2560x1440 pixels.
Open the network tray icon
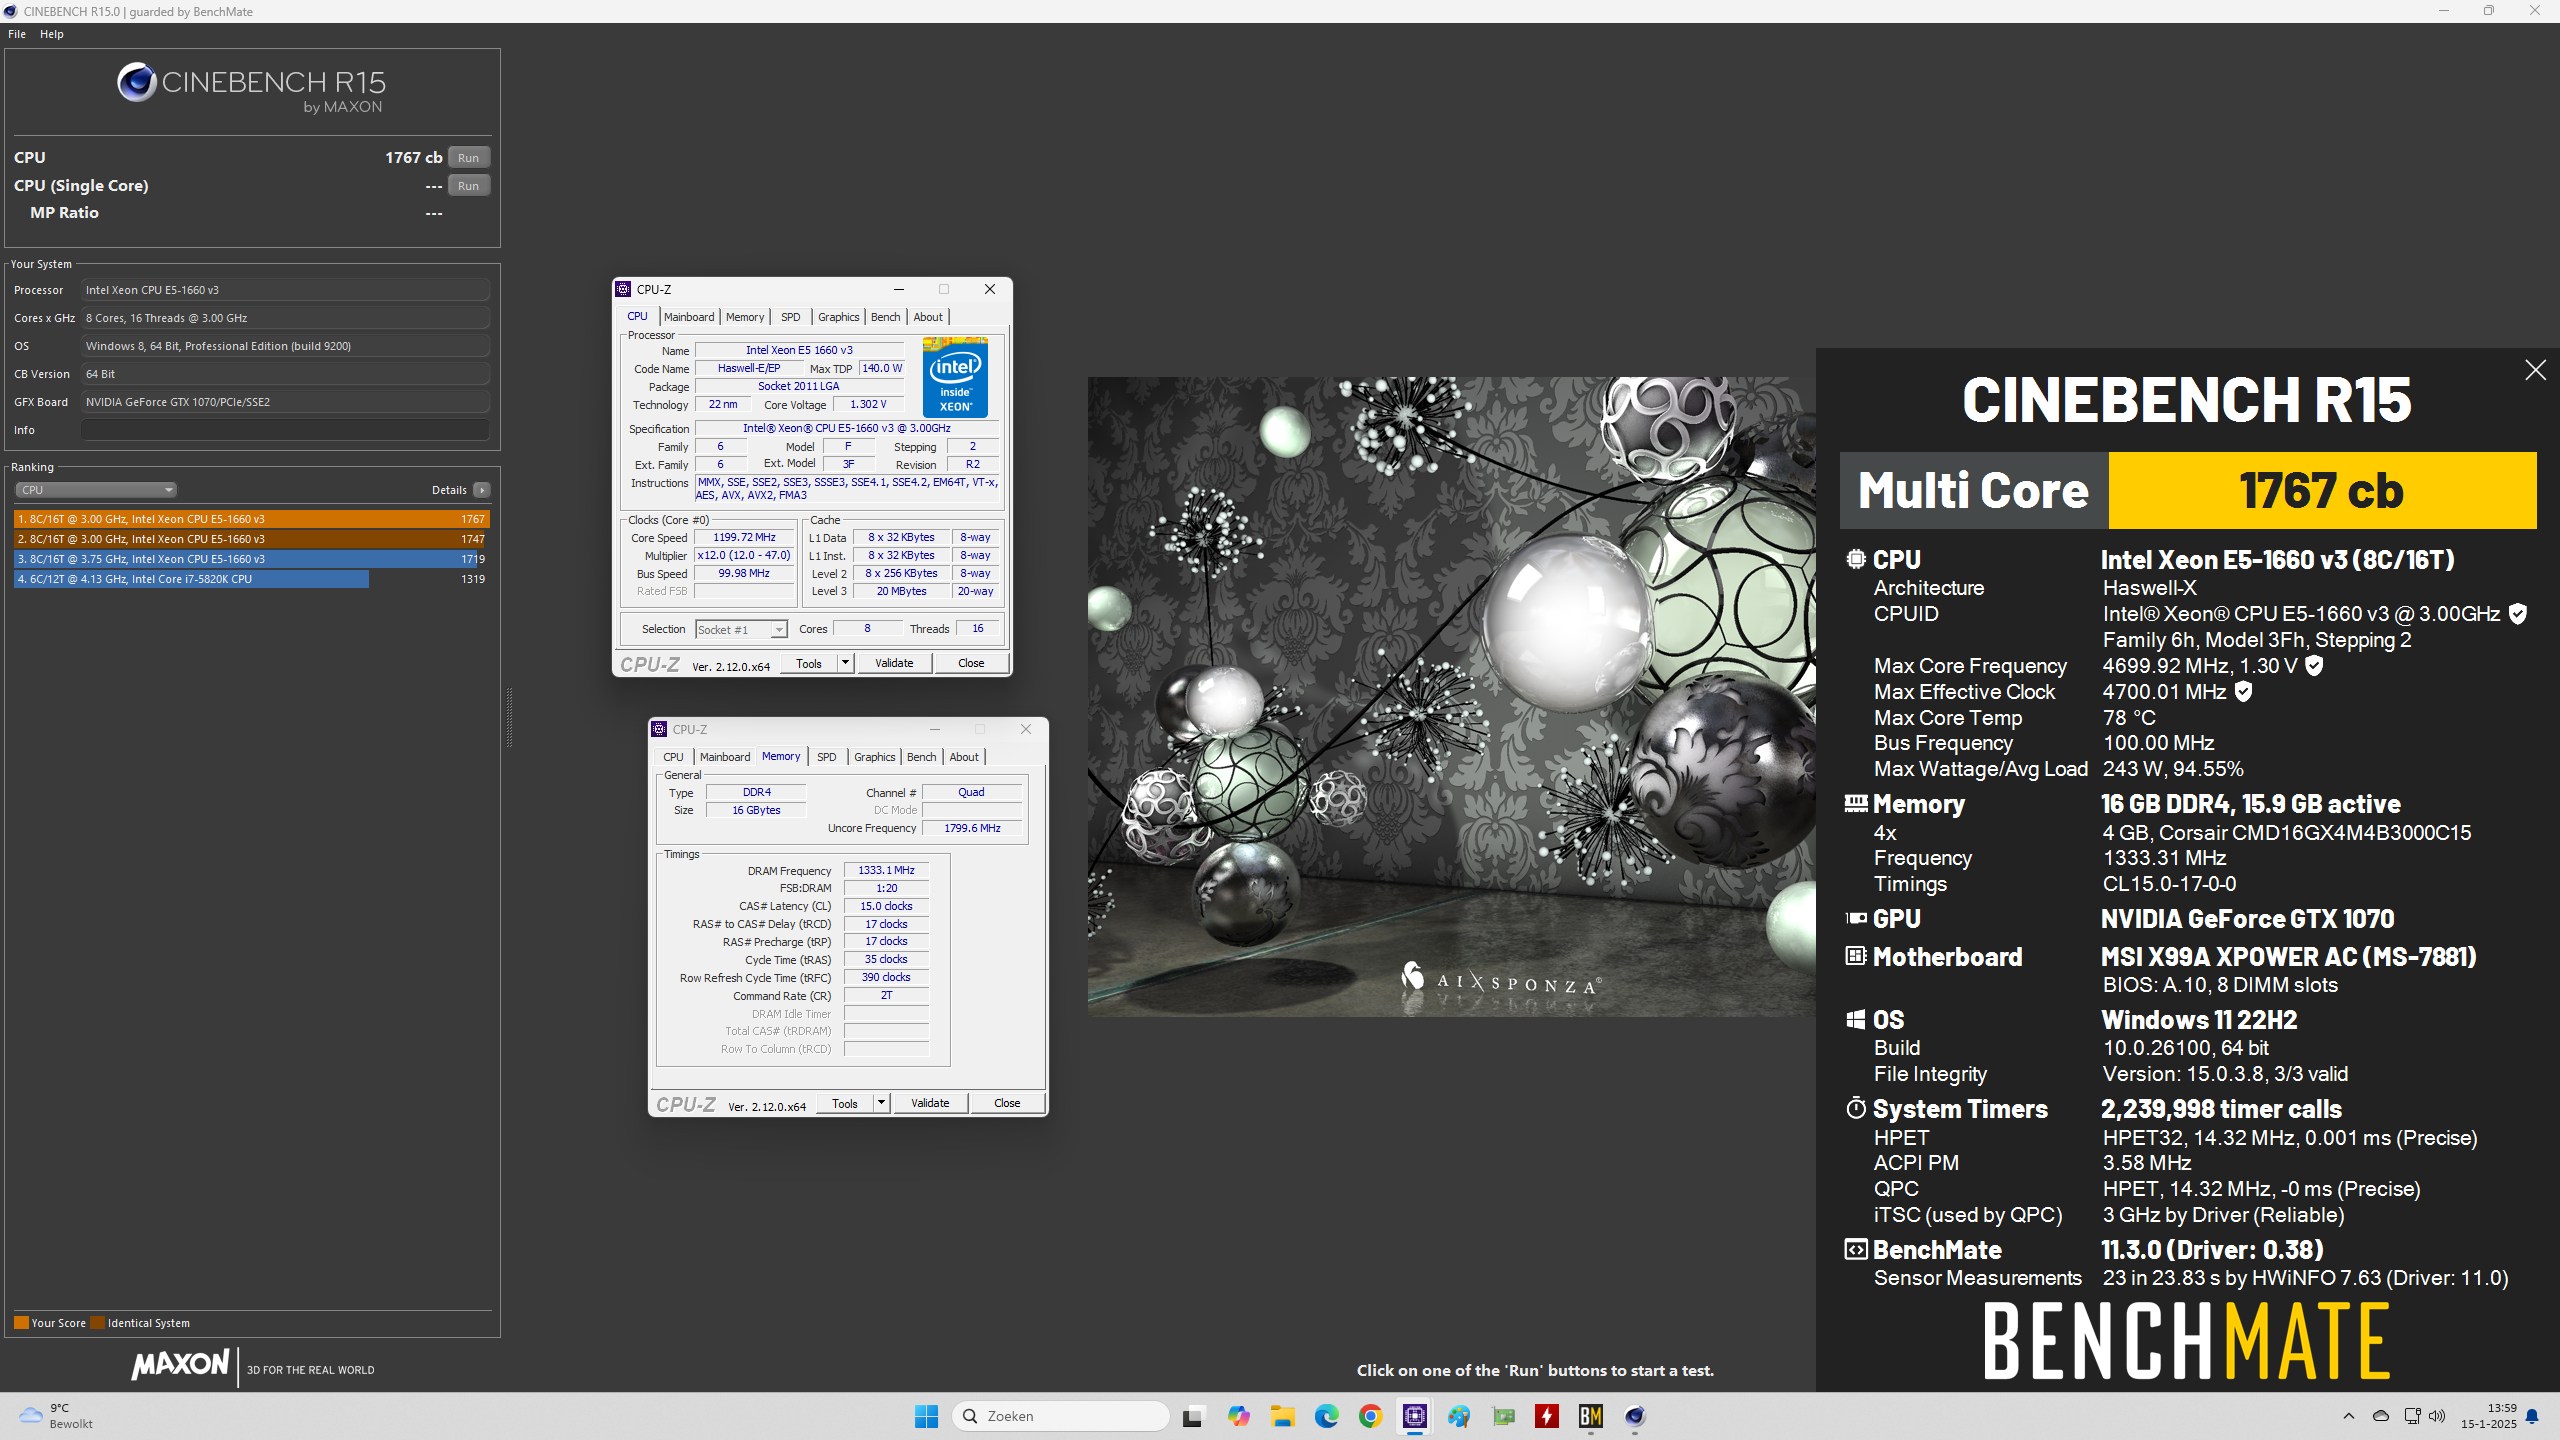point(2412,1416)
